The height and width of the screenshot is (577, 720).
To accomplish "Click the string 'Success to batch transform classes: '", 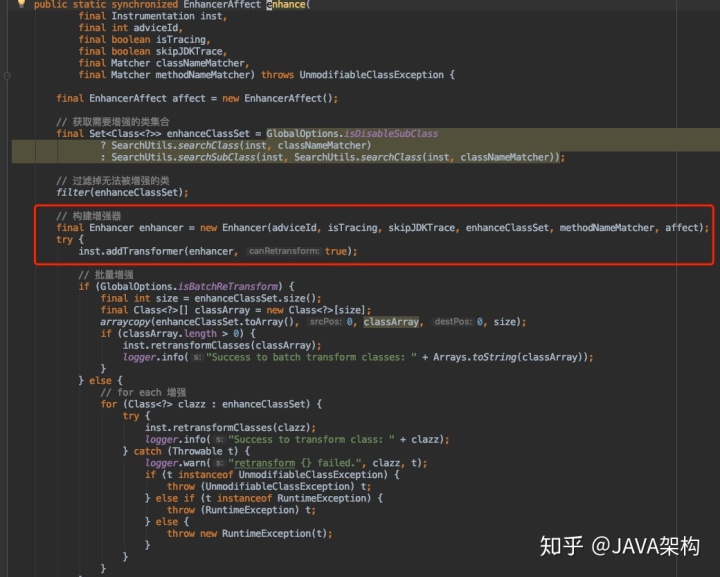I will [x=311, y=357].
